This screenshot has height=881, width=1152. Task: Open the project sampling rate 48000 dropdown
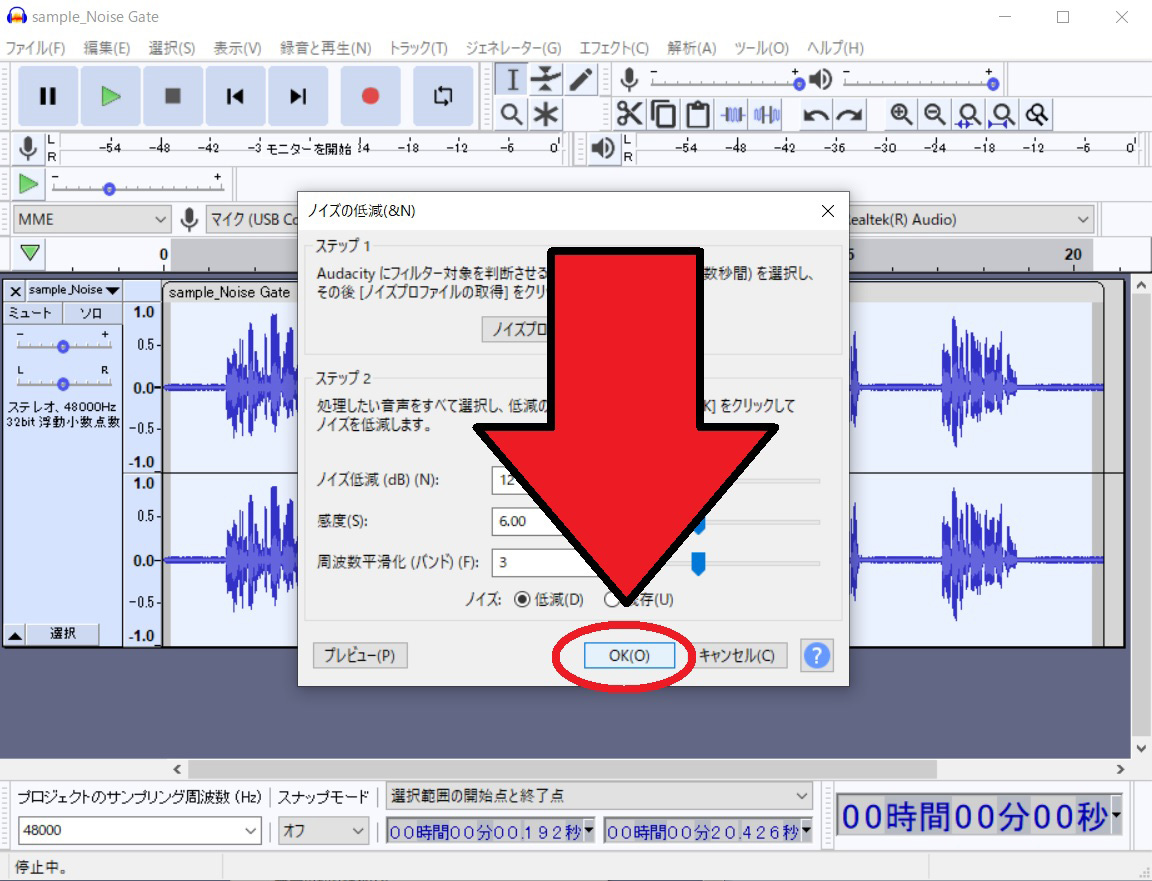[x=139, y=830]
